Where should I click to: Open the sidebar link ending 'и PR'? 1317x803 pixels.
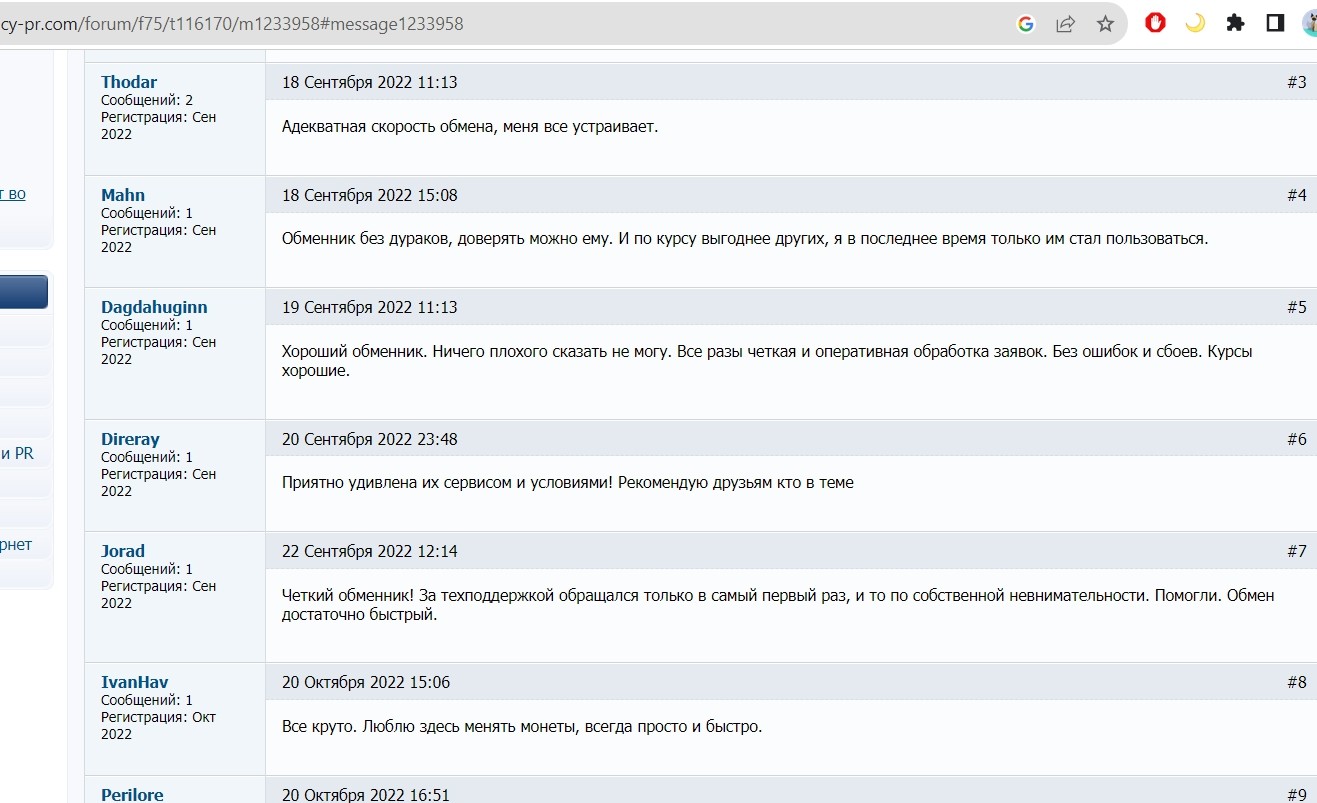(17, 454)
